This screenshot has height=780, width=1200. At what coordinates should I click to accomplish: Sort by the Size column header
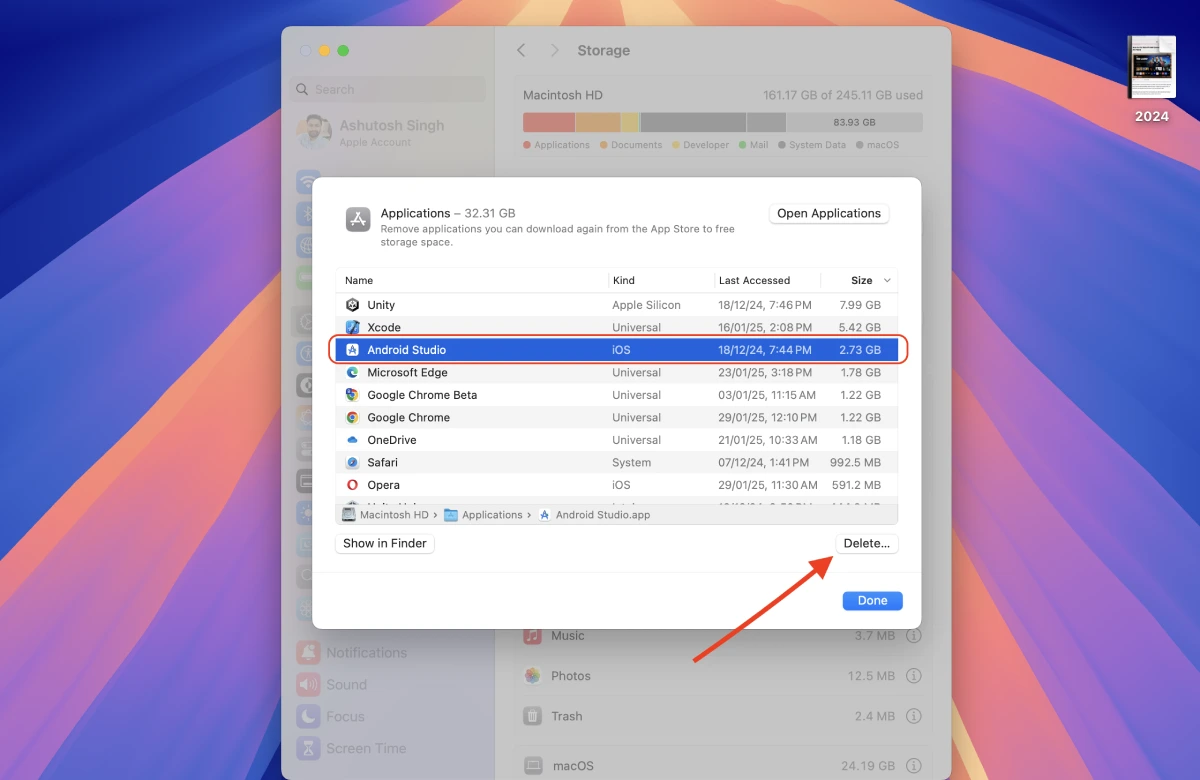(861, 280)
